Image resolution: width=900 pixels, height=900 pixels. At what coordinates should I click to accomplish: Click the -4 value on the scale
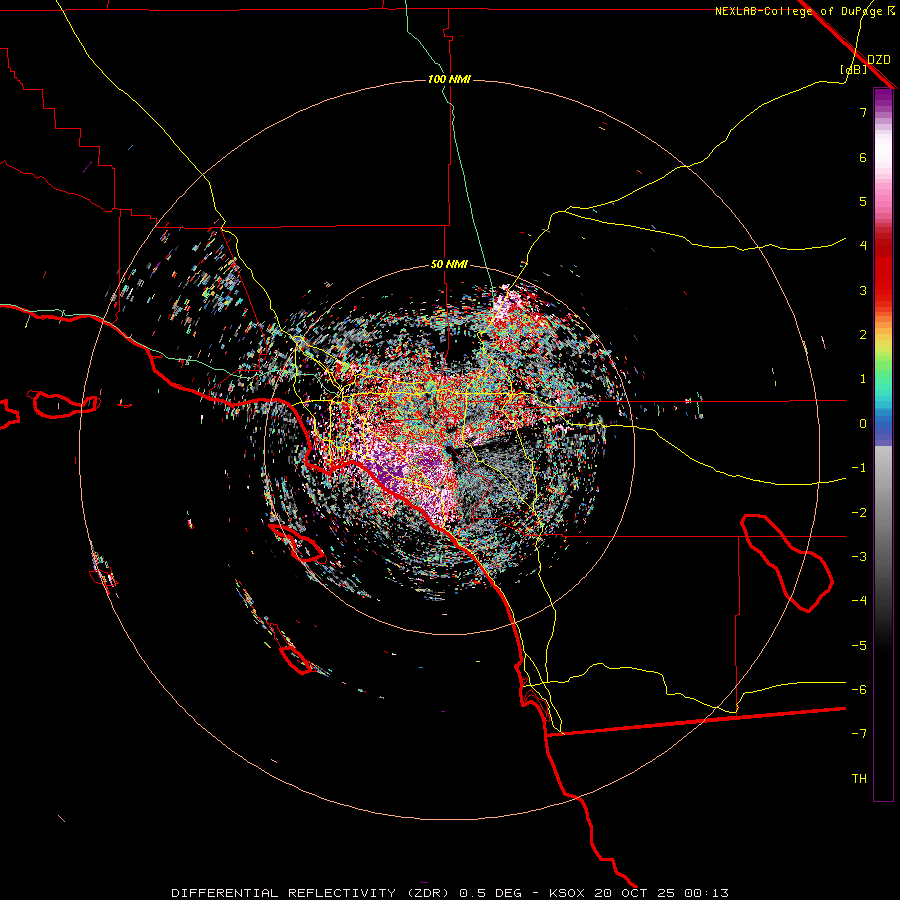(x=859, y=601)
